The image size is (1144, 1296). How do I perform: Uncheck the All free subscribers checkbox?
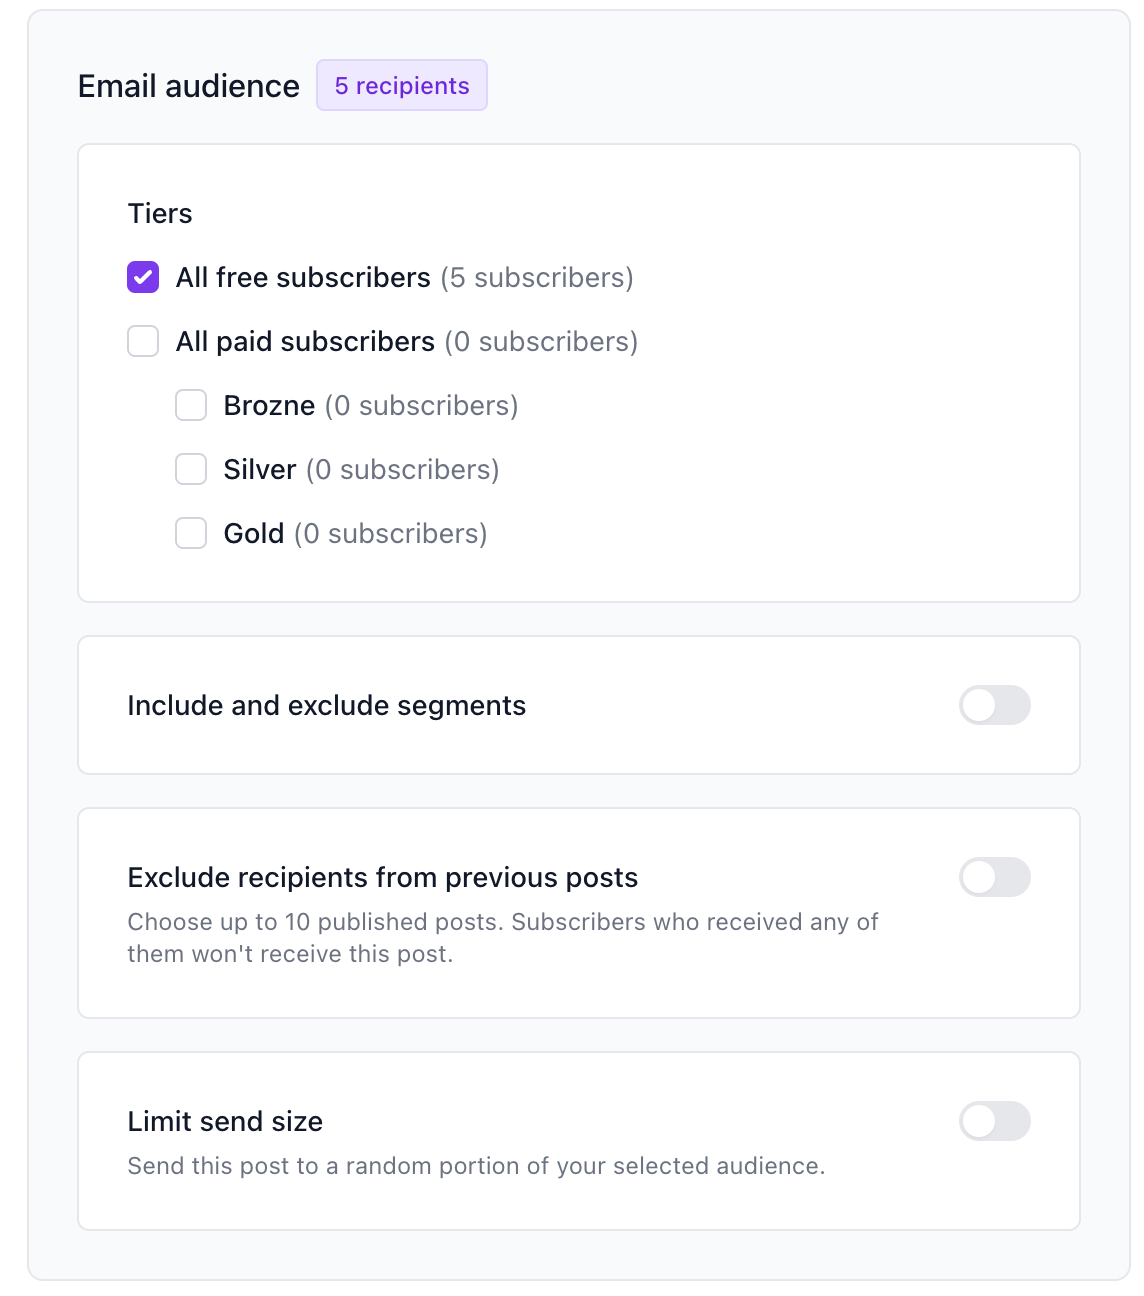pos(143,277)
